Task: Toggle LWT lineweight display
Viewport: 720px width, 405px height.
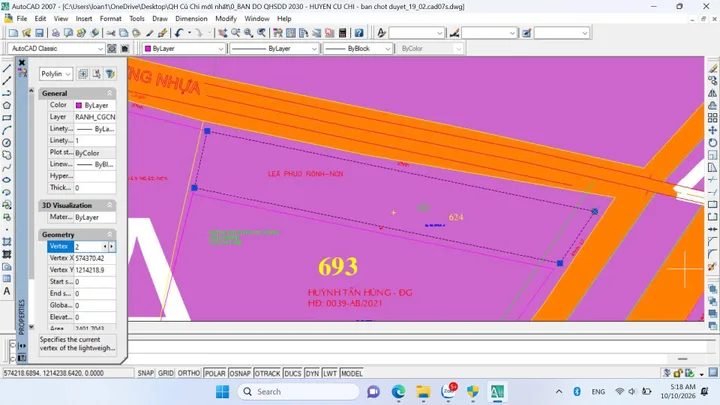Action: tap(330, 373)
